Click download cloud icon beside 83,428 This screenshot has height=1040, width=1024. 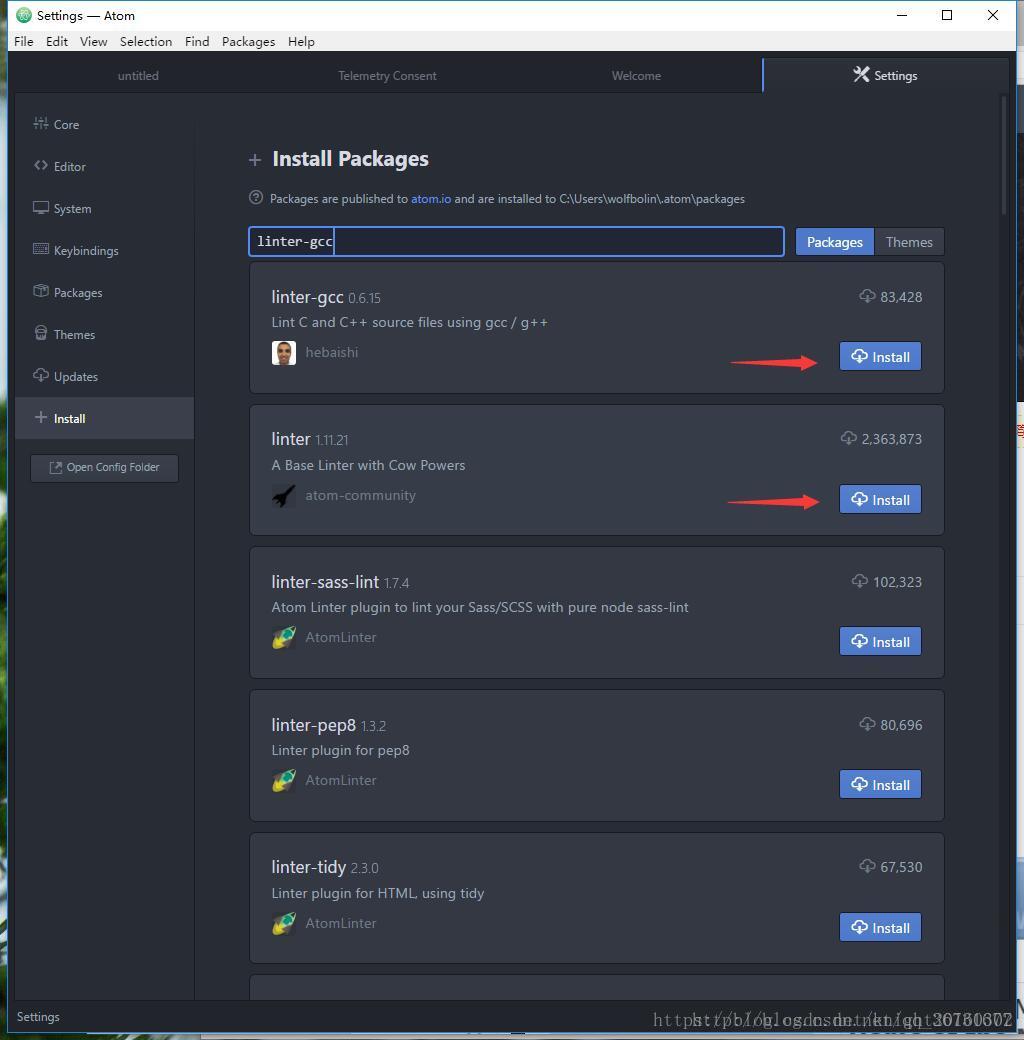tap(867, 296)
